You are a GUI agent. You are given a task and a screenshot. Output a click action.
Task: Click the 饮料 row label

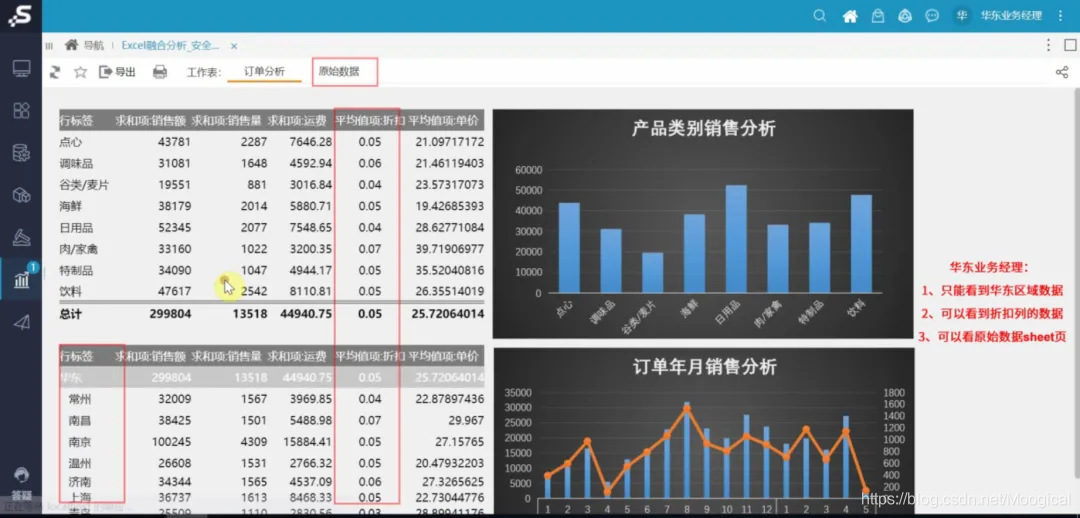point(71,291)
